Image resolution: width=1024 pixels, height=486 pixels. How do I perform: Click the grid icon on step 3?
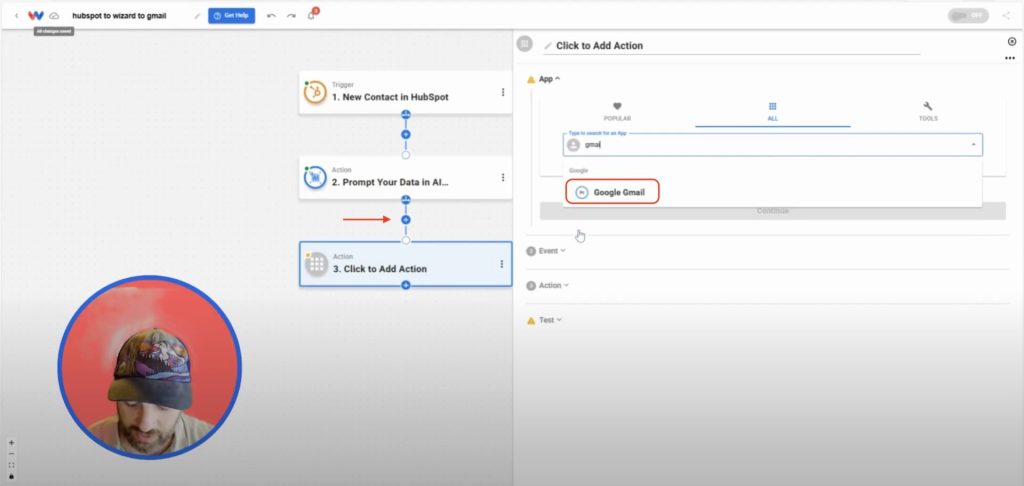click(x=317, y=264)
